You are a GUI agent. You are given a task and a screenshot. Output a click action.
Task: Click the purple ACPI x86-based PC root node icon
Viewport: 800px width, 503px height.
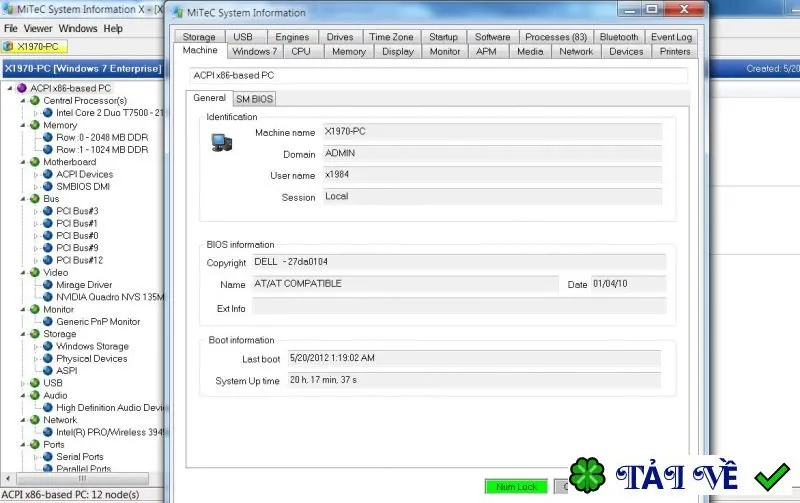21,88
